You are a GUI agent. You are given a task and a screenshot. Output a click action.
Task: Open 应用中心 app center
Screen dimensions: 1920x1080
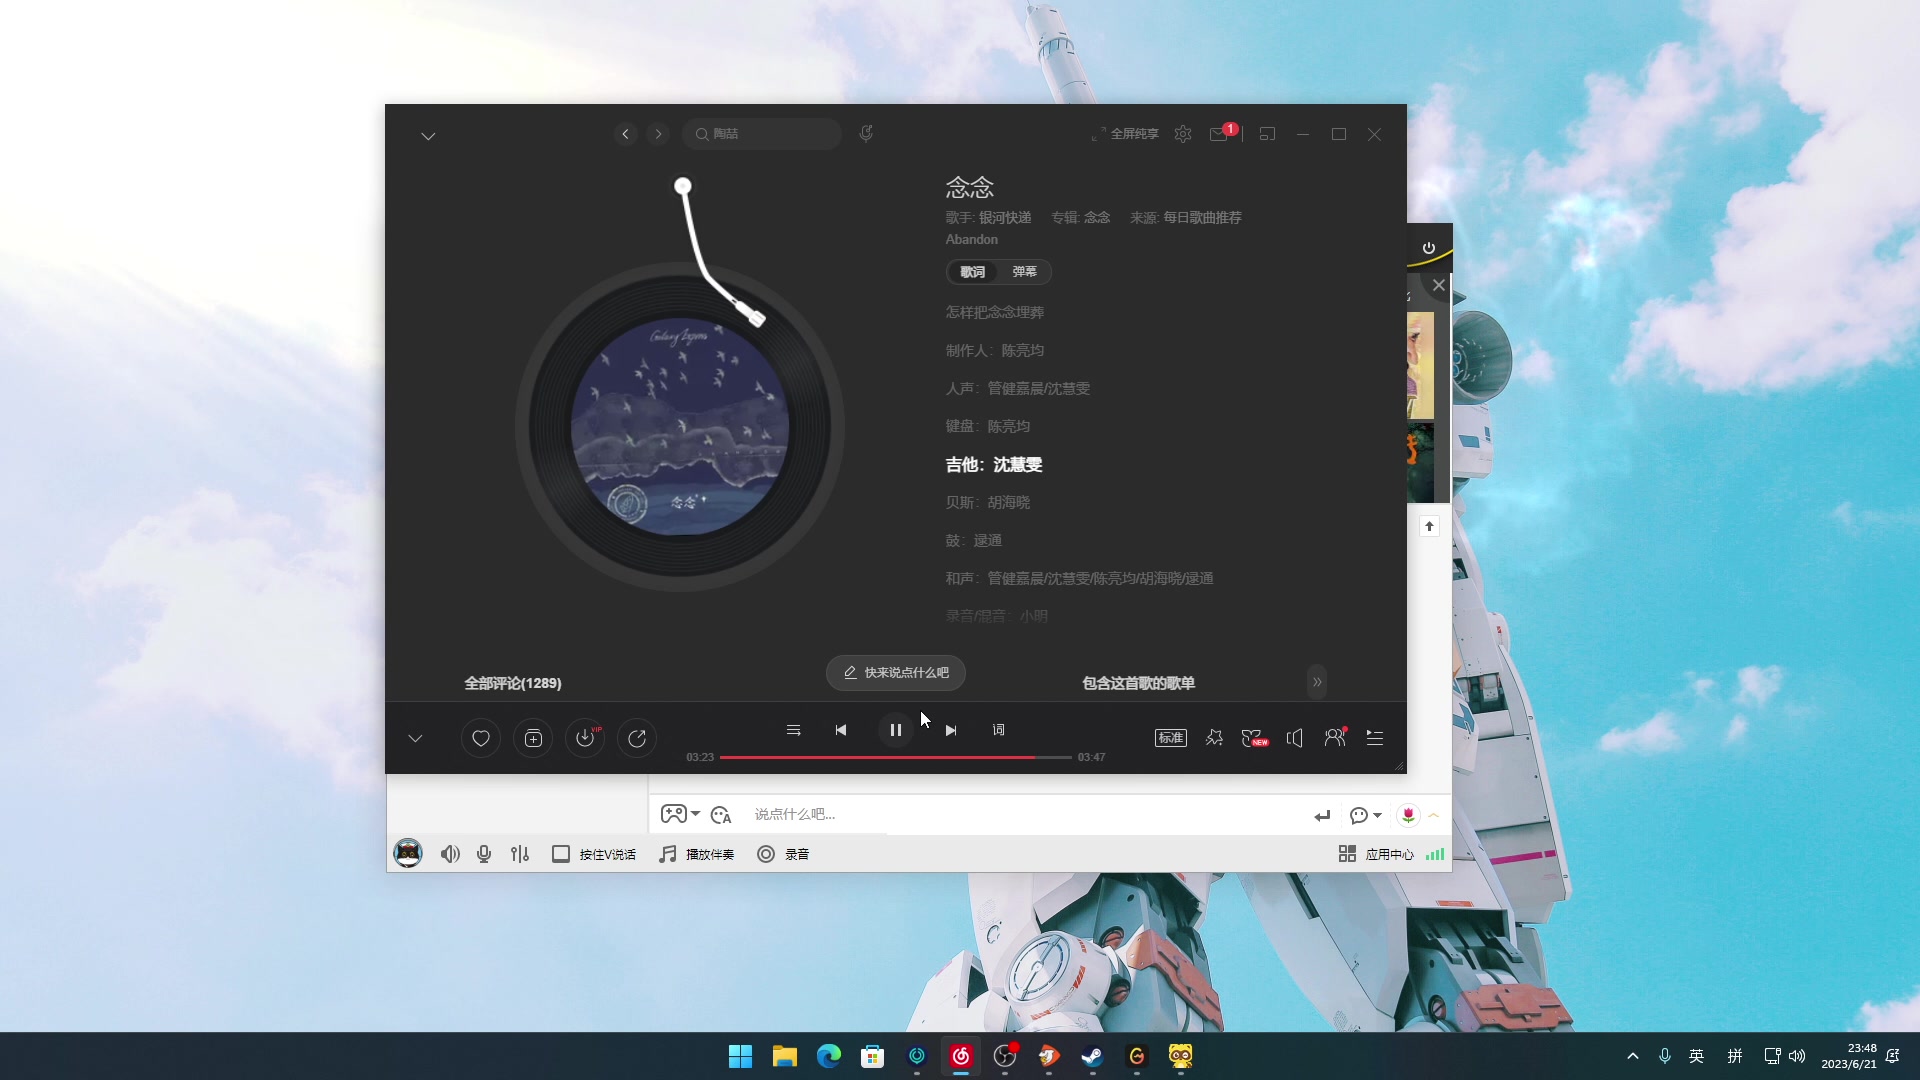(x=1376, y=854)
